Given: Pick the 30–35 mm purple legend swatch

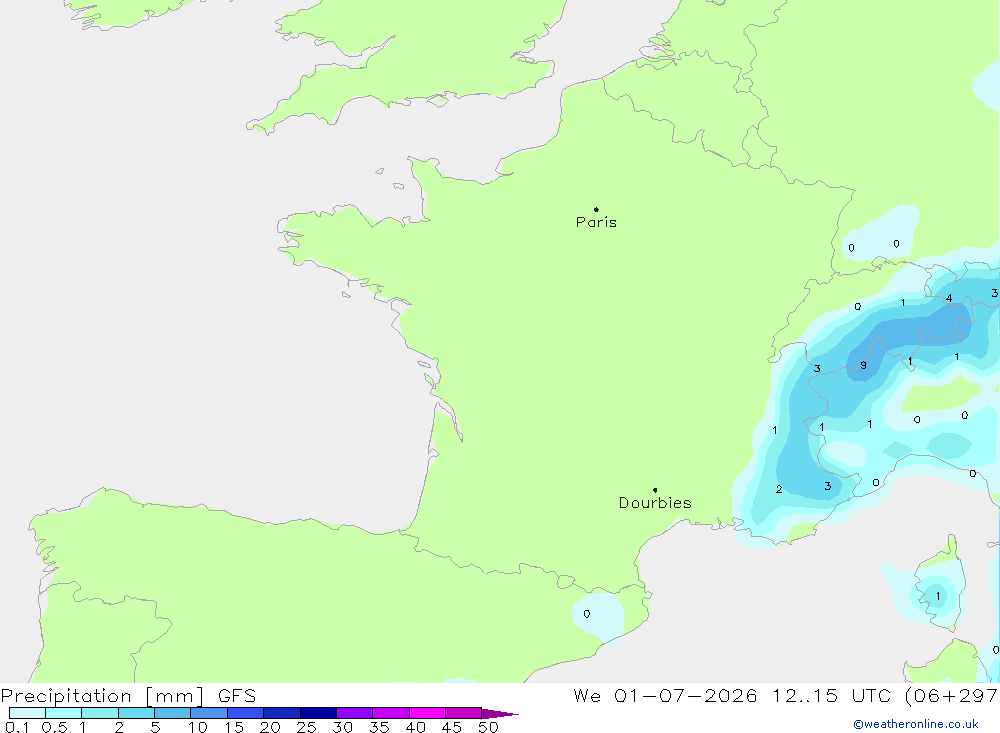Looking at the screenshot, I should tap(355, 713).
